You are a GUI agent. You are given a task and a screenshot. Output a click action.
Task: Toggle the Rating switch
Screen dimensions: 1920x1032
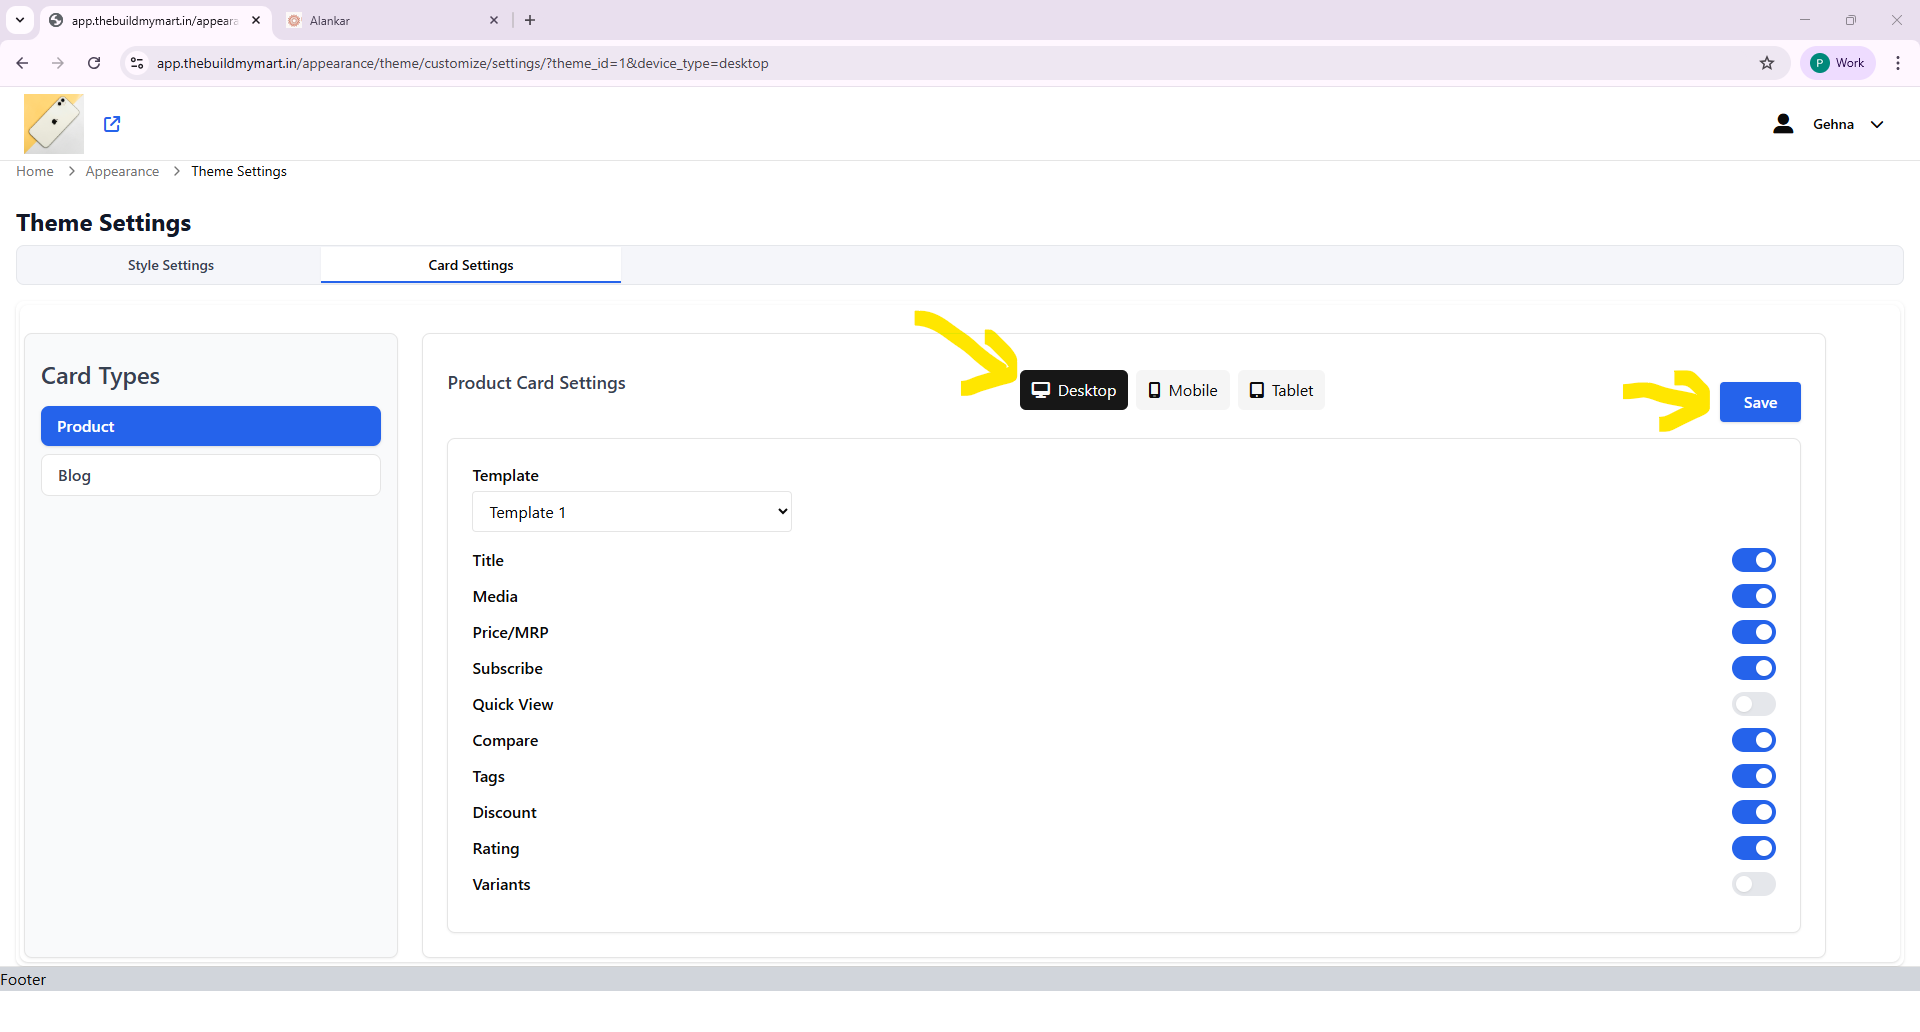click(x=1754, y=848)
